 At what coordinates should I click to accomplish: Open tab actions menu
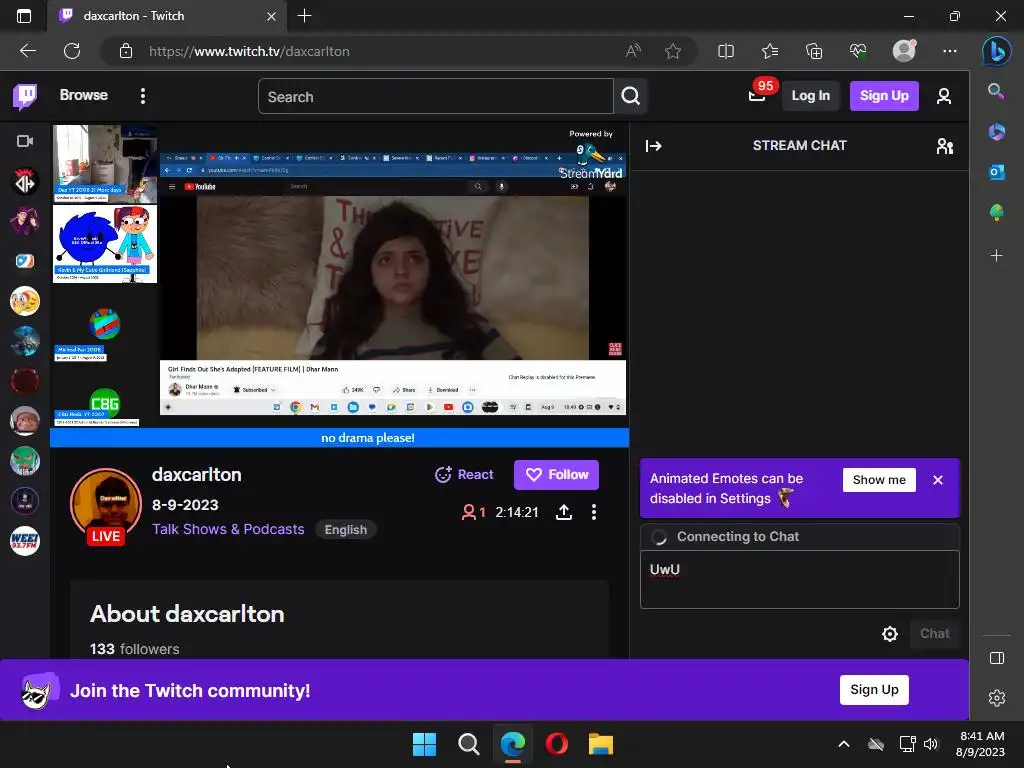pyautogui.click(x=24, y=16)
